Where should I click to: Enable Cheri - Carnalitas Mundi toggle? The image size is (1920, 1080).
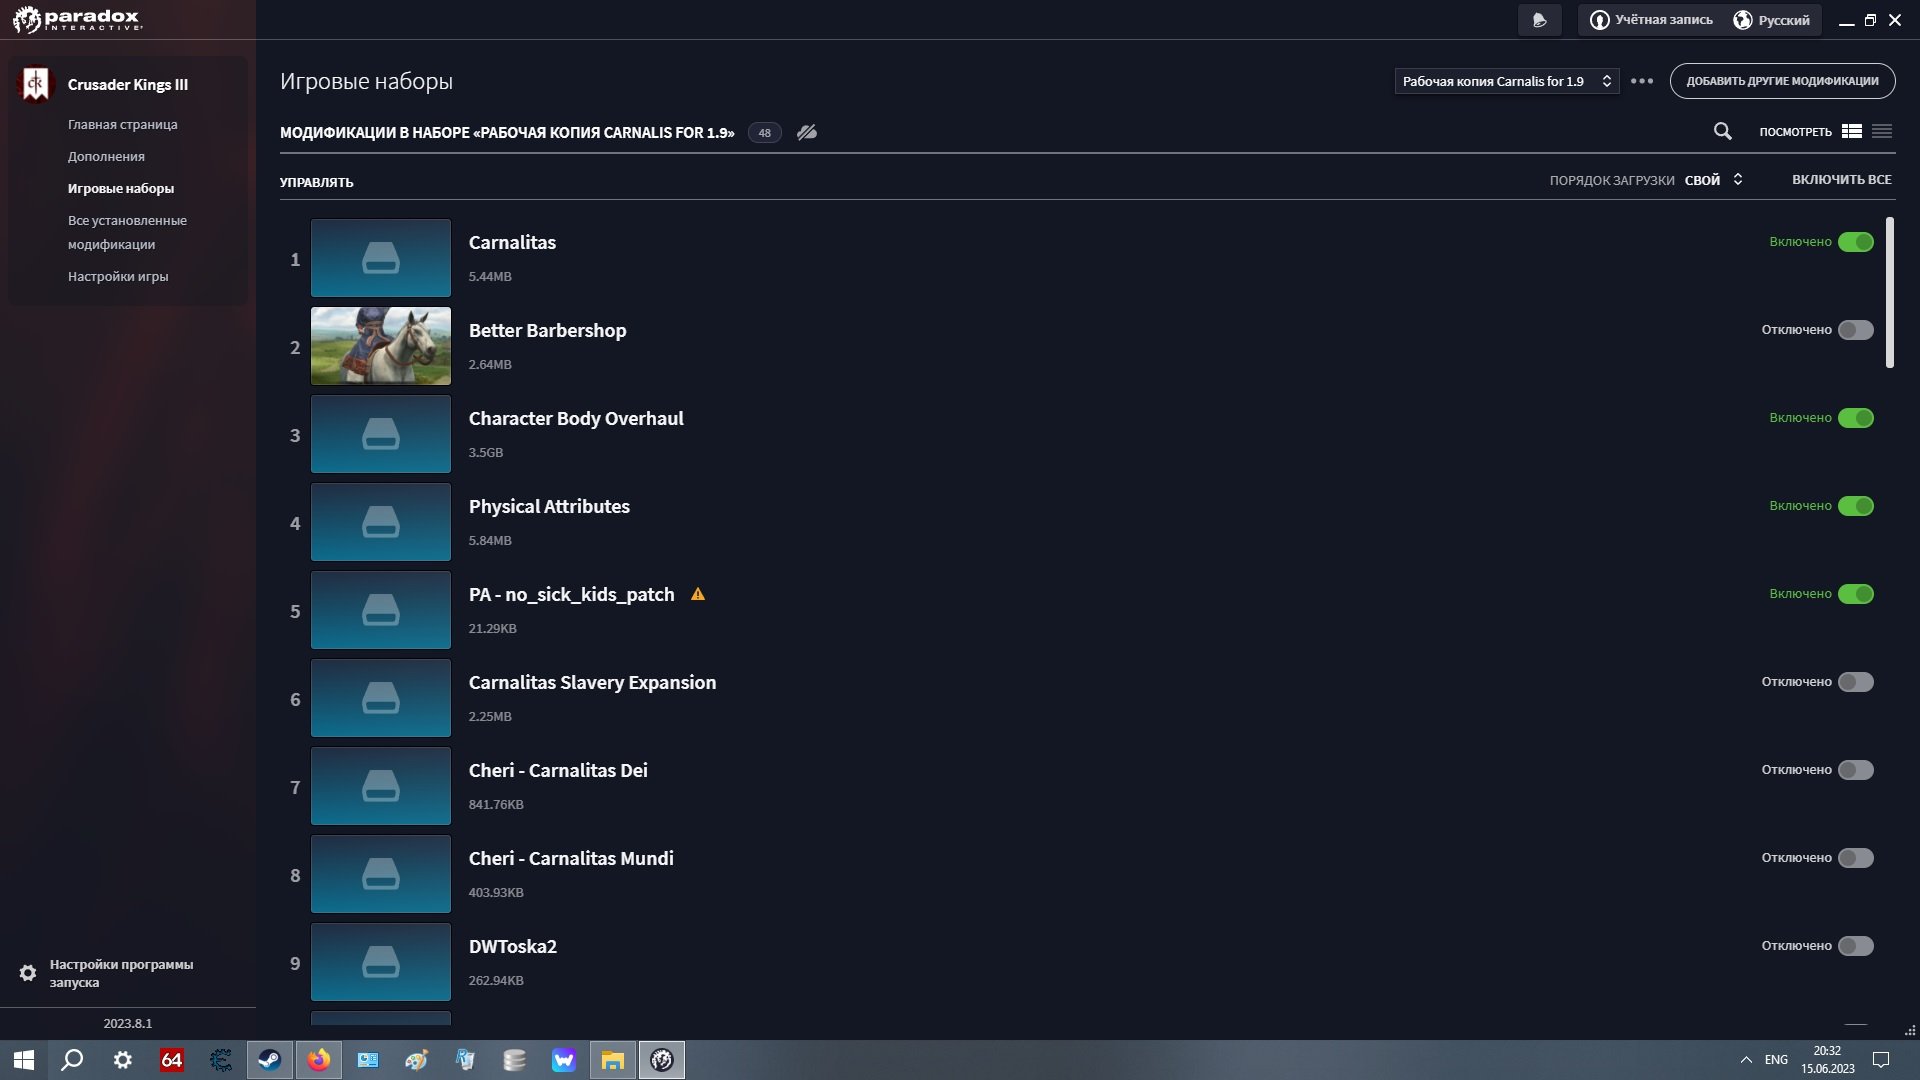pyautogui.click(x=1856, y=858)
